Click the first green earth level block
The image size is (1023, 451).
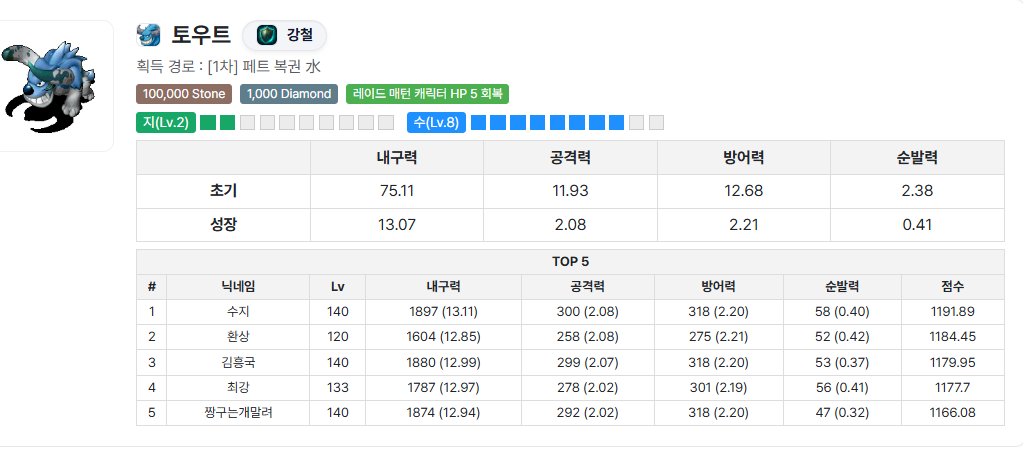[x=208, y=123]
